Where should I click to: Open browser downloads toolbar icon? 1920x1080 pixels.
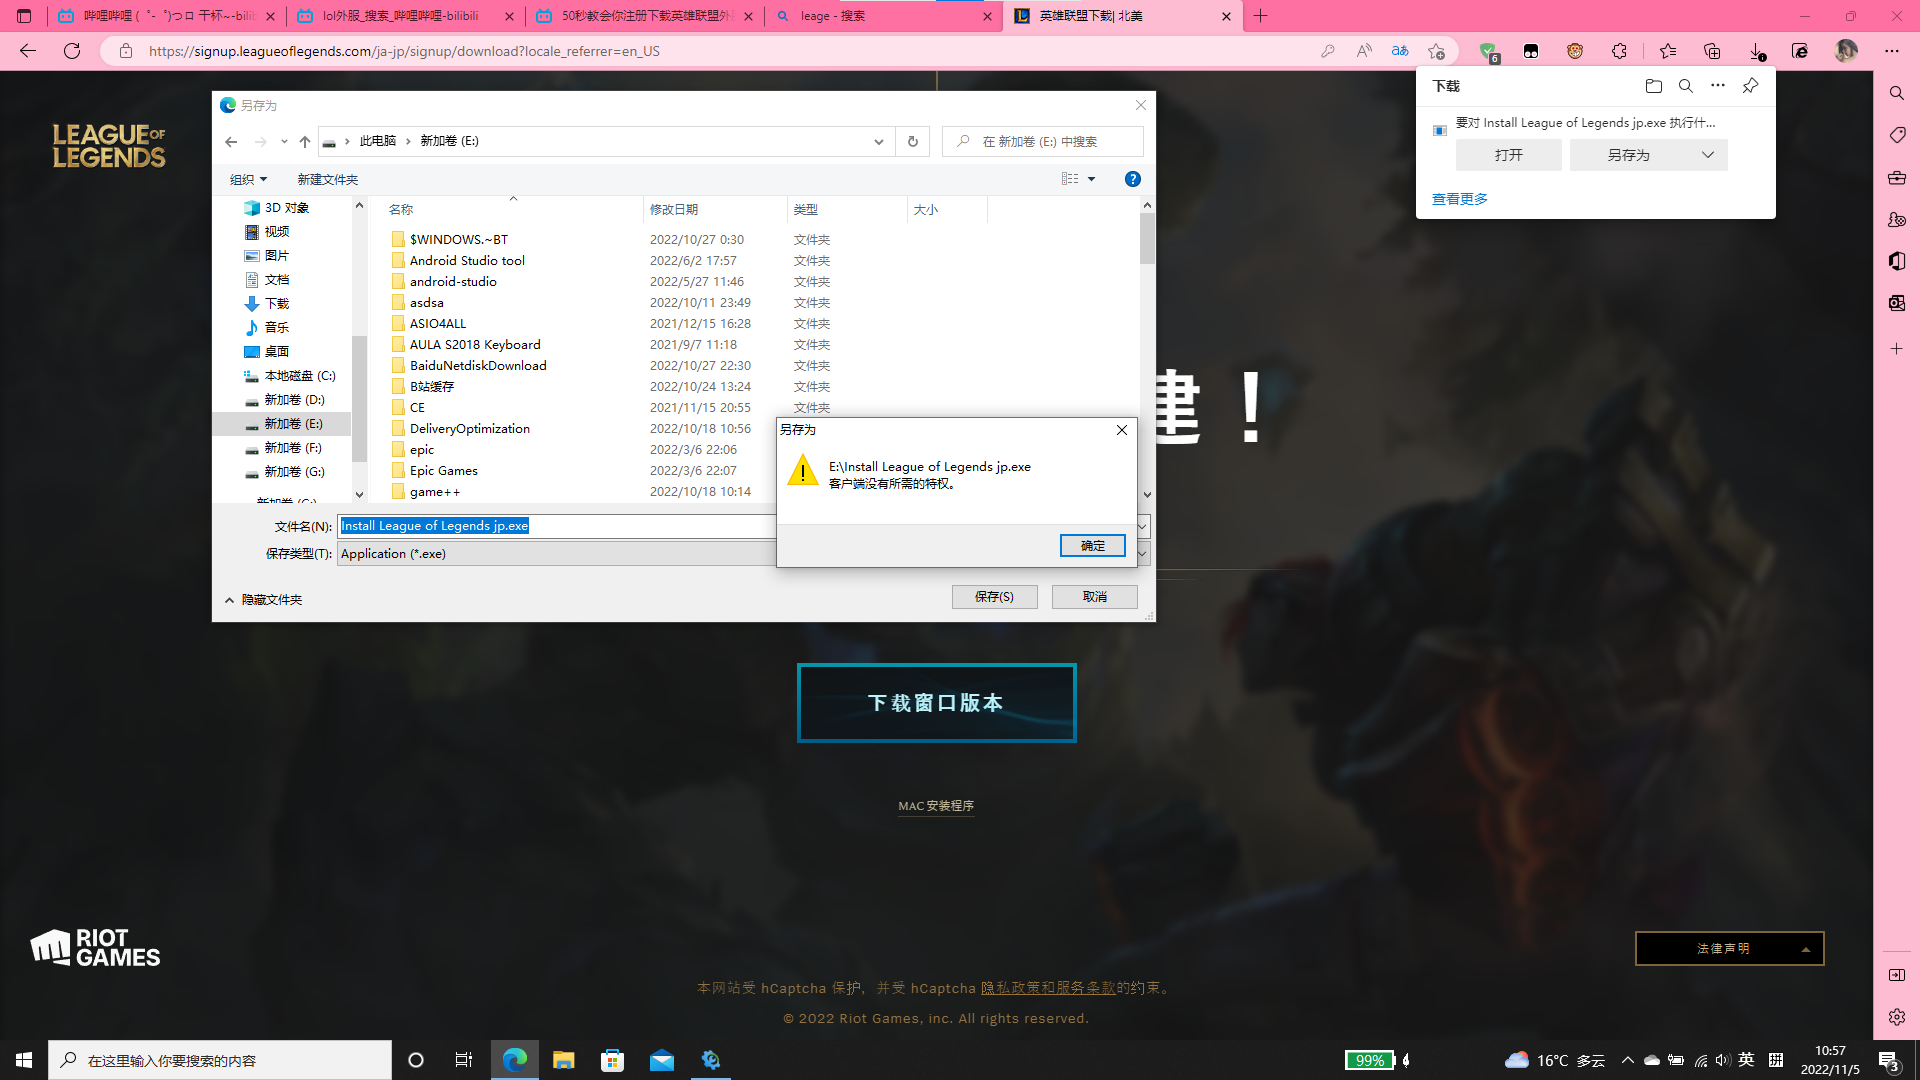[x=1757, y=51]
